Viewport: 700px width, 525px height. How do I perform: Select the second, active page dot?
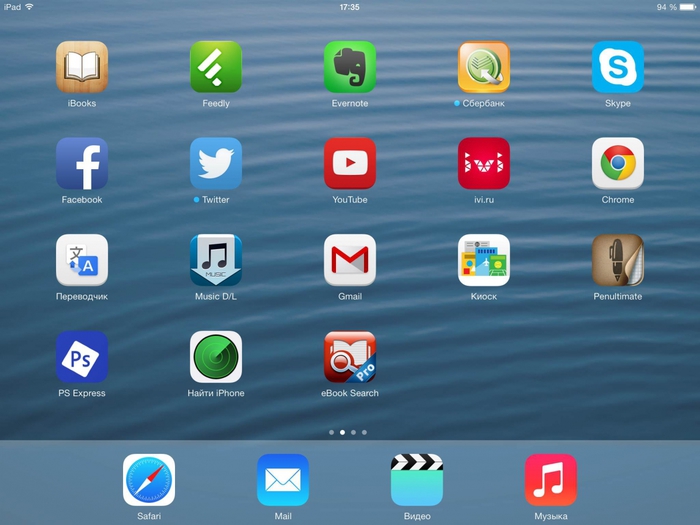pos(342,432)
